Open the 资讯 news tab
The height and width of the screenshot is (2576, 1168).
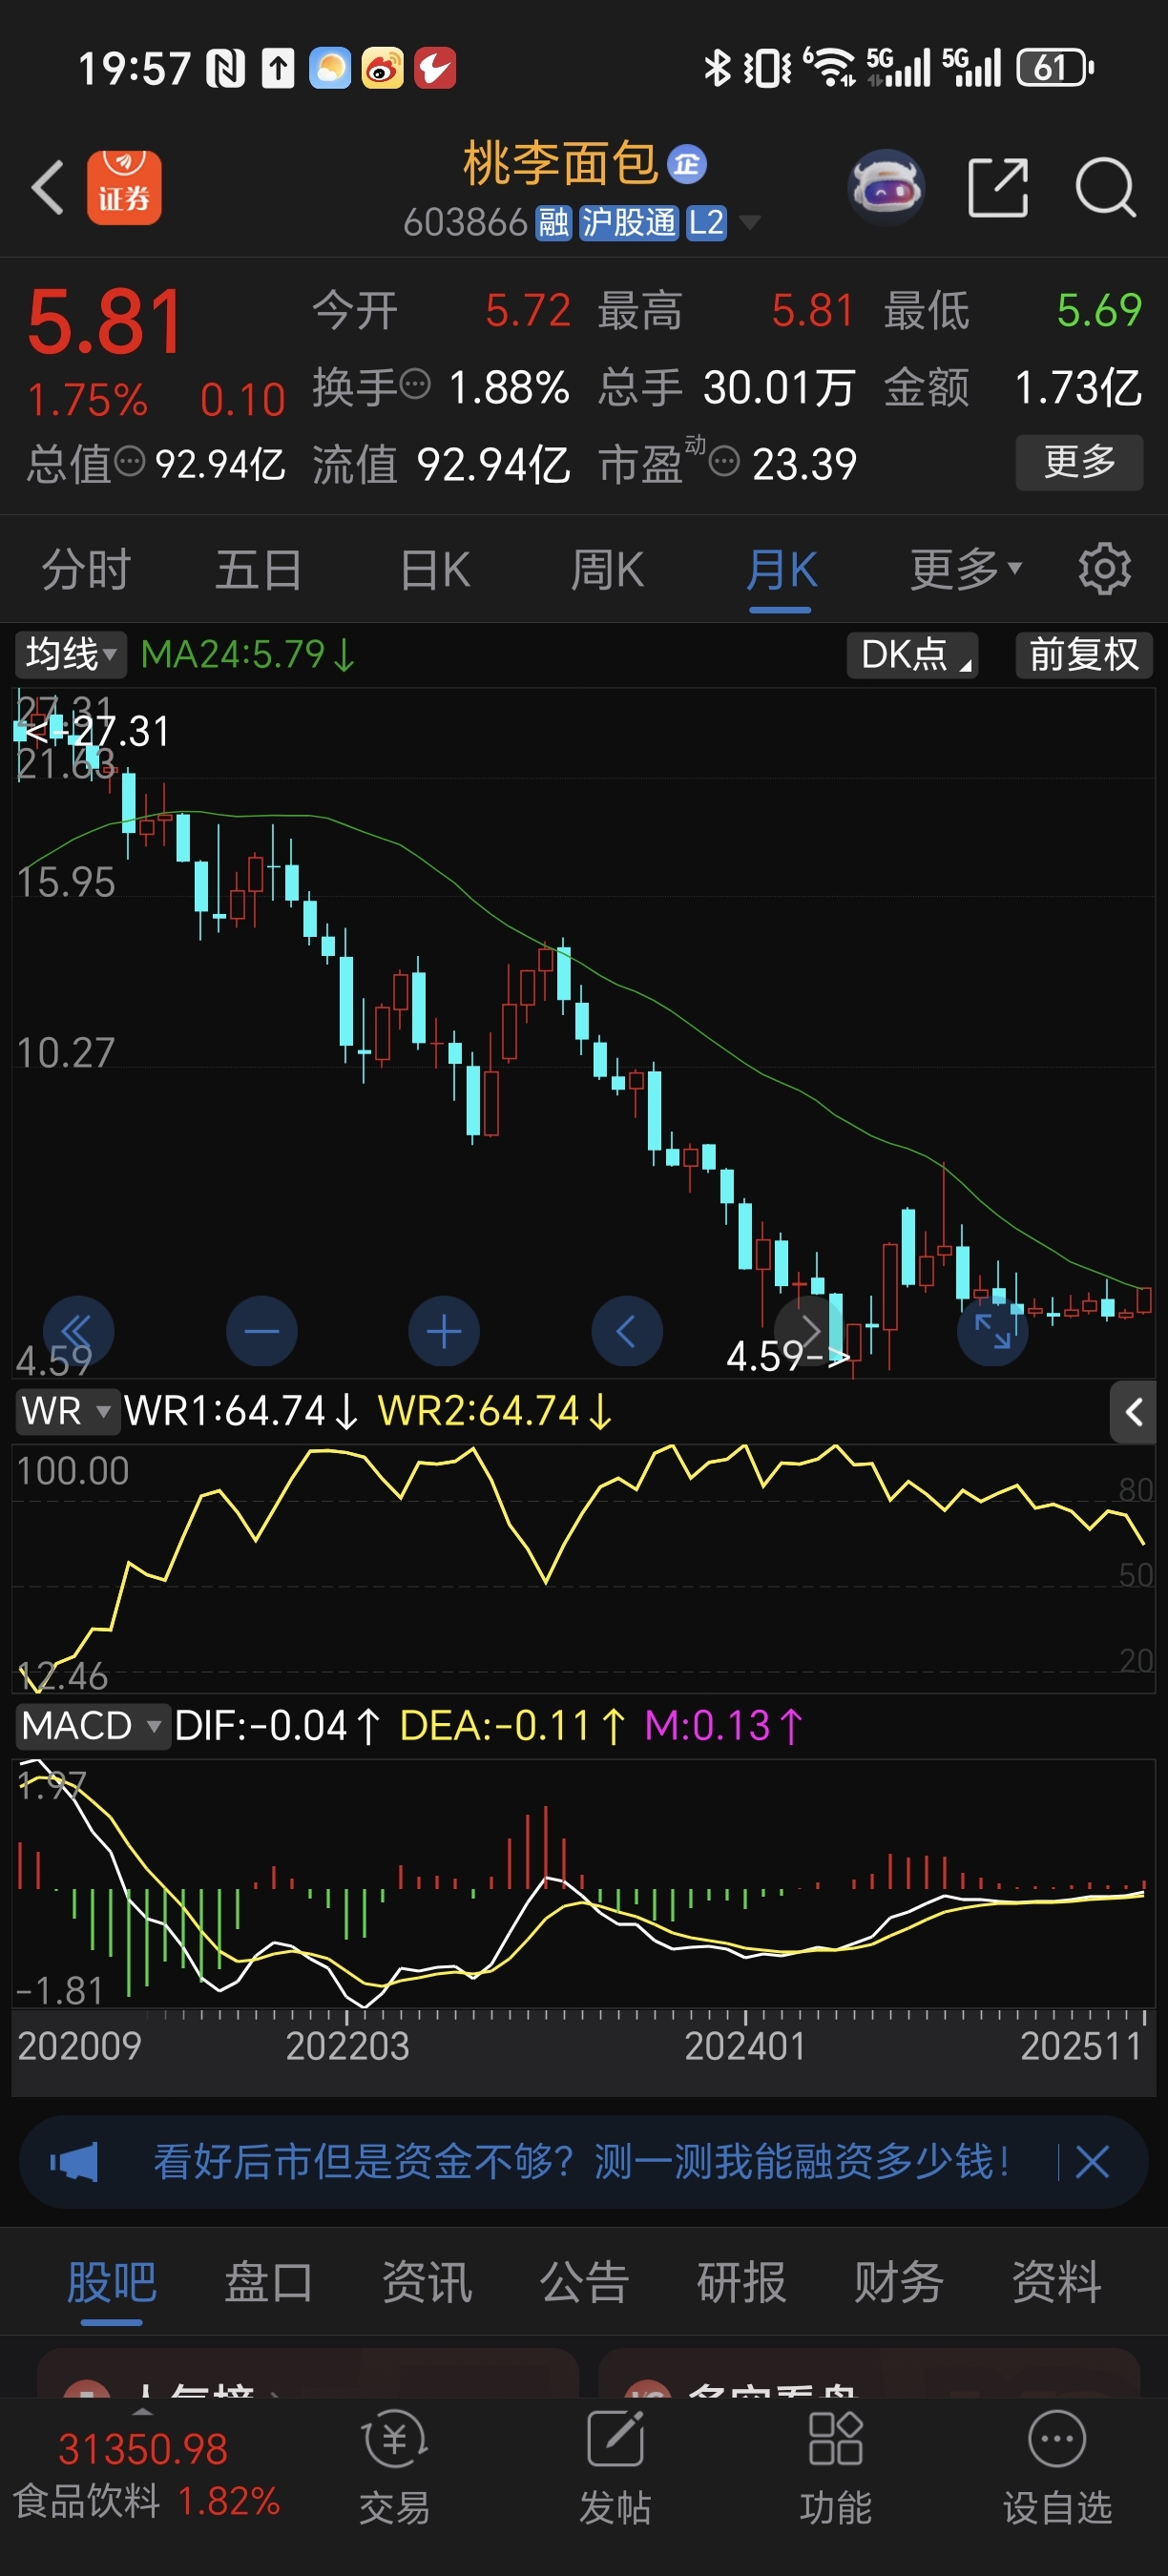point(427,2282)
